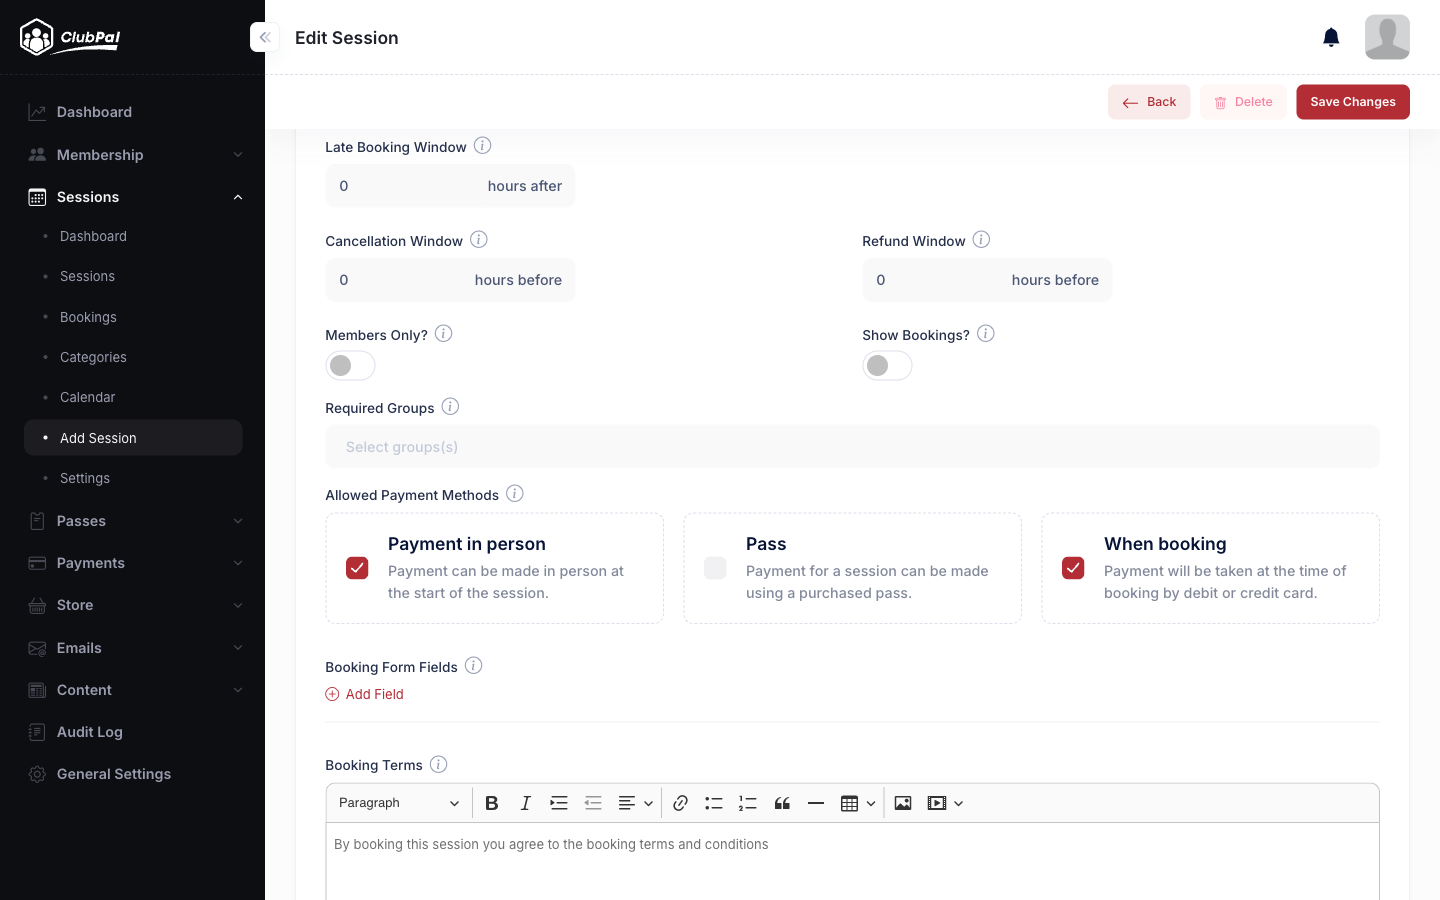Disable Payment in person payment method

(x=357, y=567)
